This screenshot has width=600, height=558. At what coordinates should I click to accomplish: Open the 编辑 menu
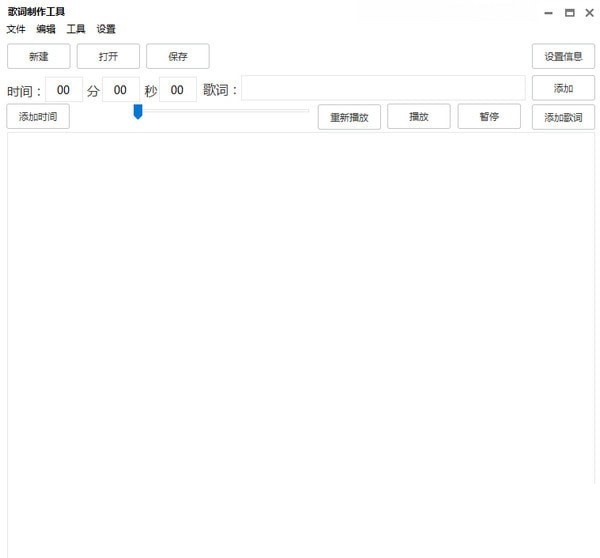click(46, 29)
